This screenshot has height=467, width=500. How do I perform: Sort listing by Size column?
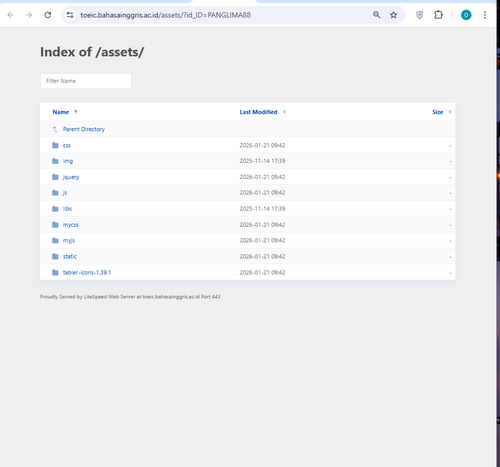pos(438,112)
